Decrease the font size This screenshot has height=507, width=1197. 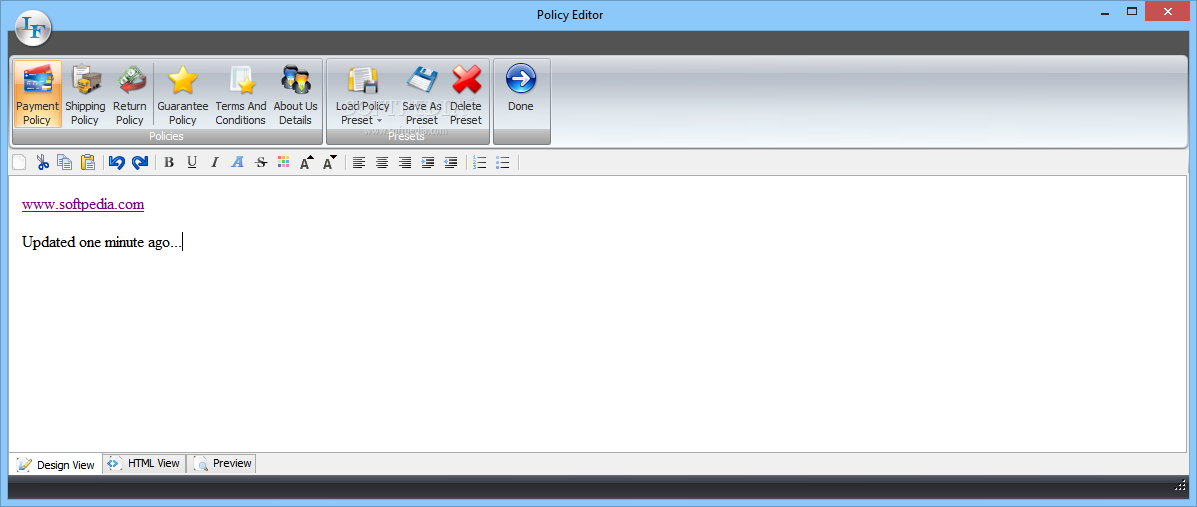(x=329, y=162)
